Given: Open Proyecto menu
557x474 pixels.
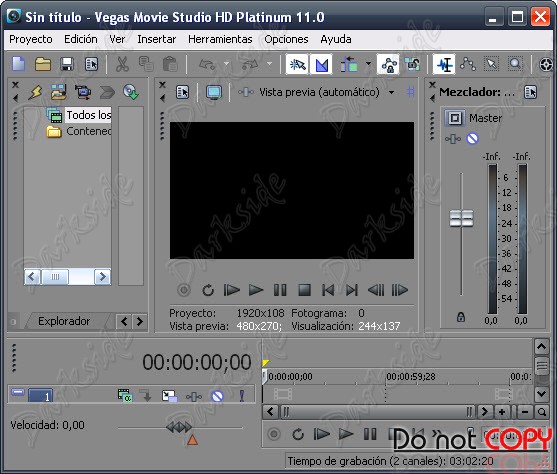Looking at the screenshot, I should pyautogui.click(x=31, y=39).
